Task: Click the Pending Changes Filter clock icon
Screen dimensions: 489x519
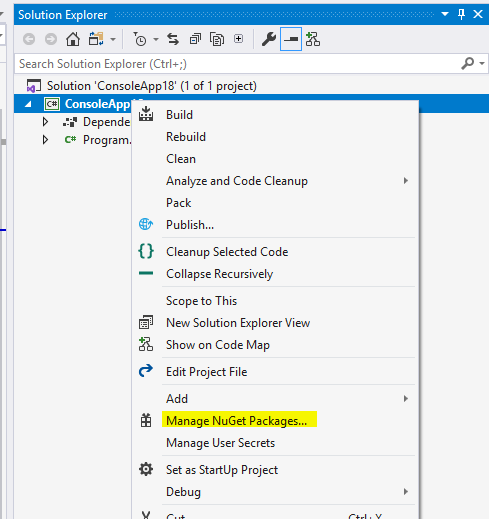Action: (140, 39)
